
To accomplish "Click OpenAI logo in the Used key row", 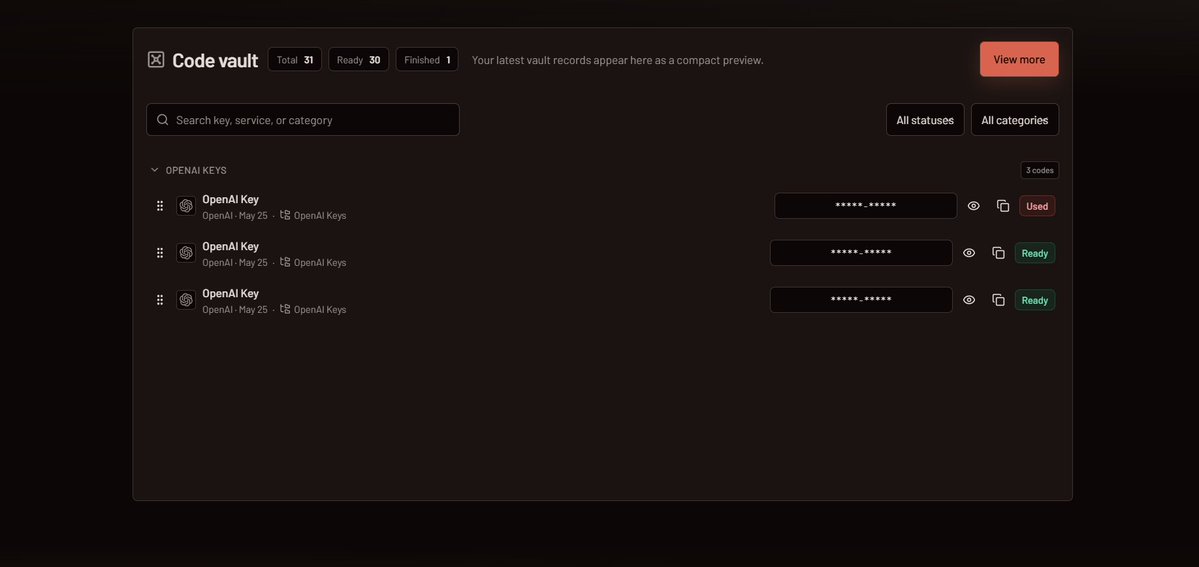I will [x=186, y=206].
